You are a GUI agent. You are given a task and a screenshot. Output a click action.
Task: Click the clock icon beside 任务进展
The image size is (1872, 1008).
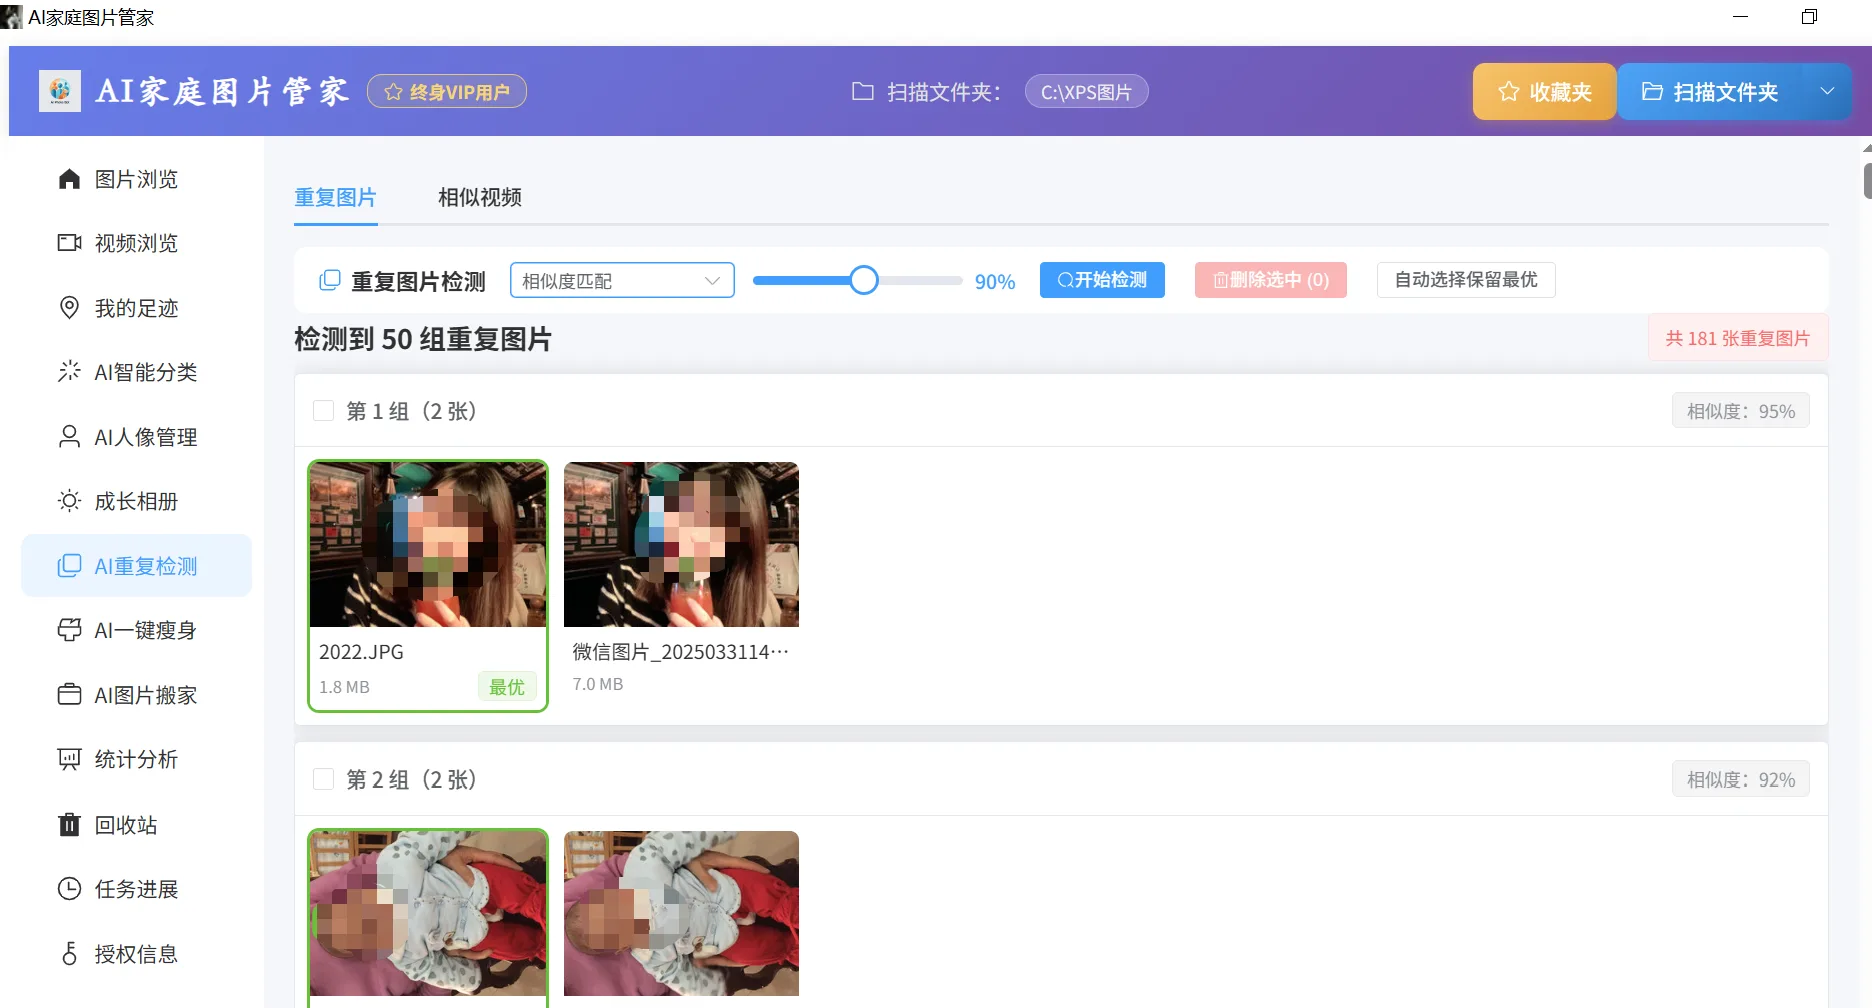pos(69,888)
